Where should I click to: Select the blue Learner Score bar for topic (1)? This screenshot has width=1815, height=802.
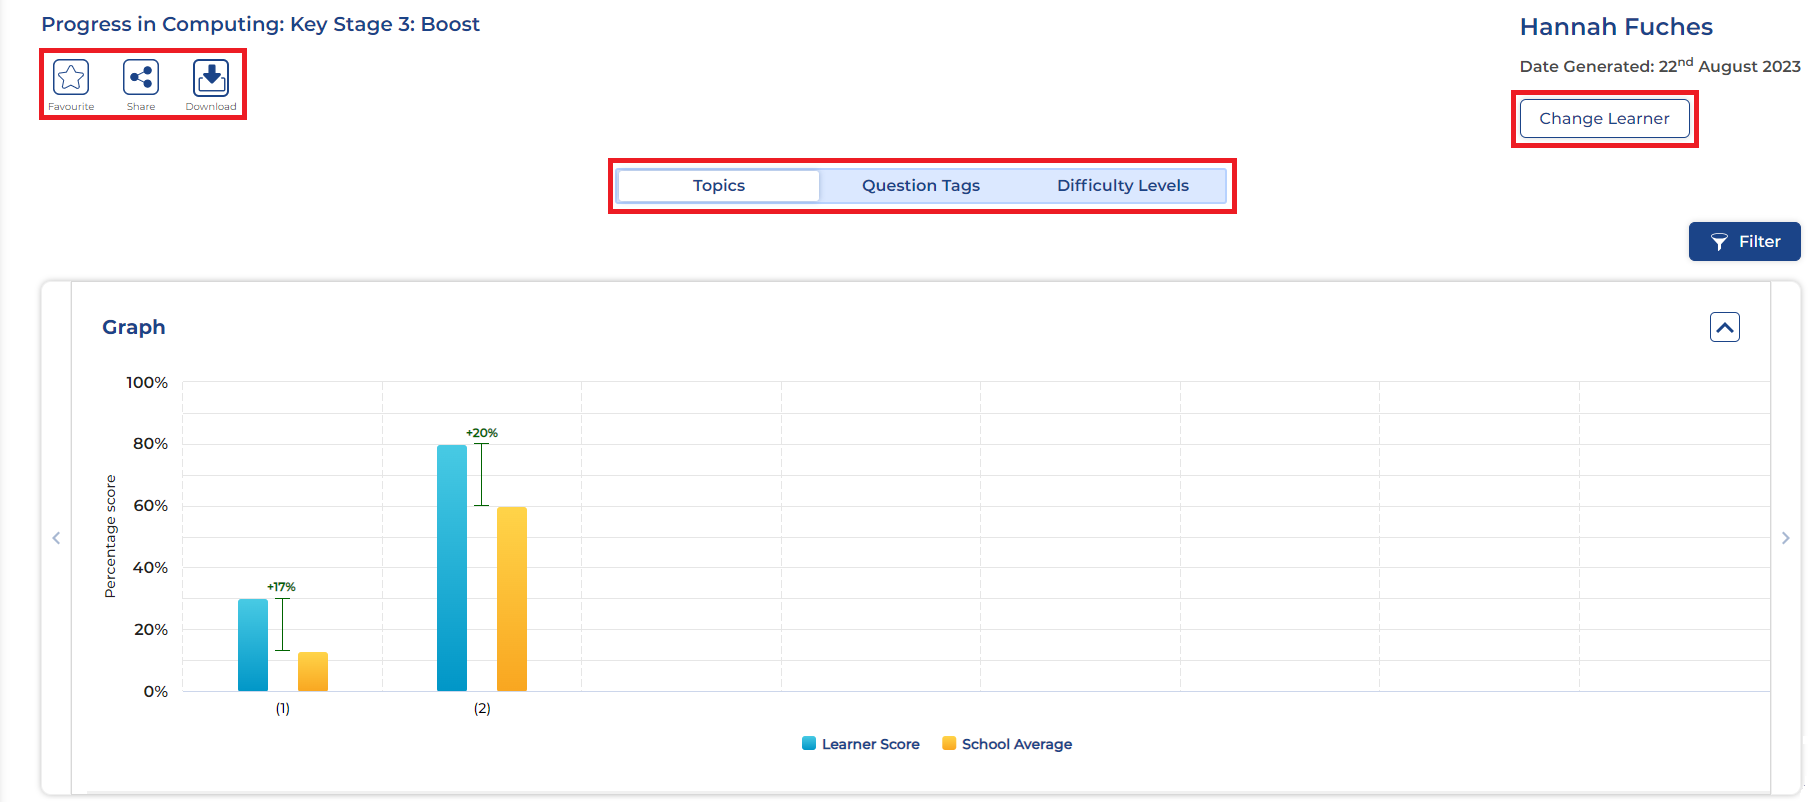[x=253, y=645]
